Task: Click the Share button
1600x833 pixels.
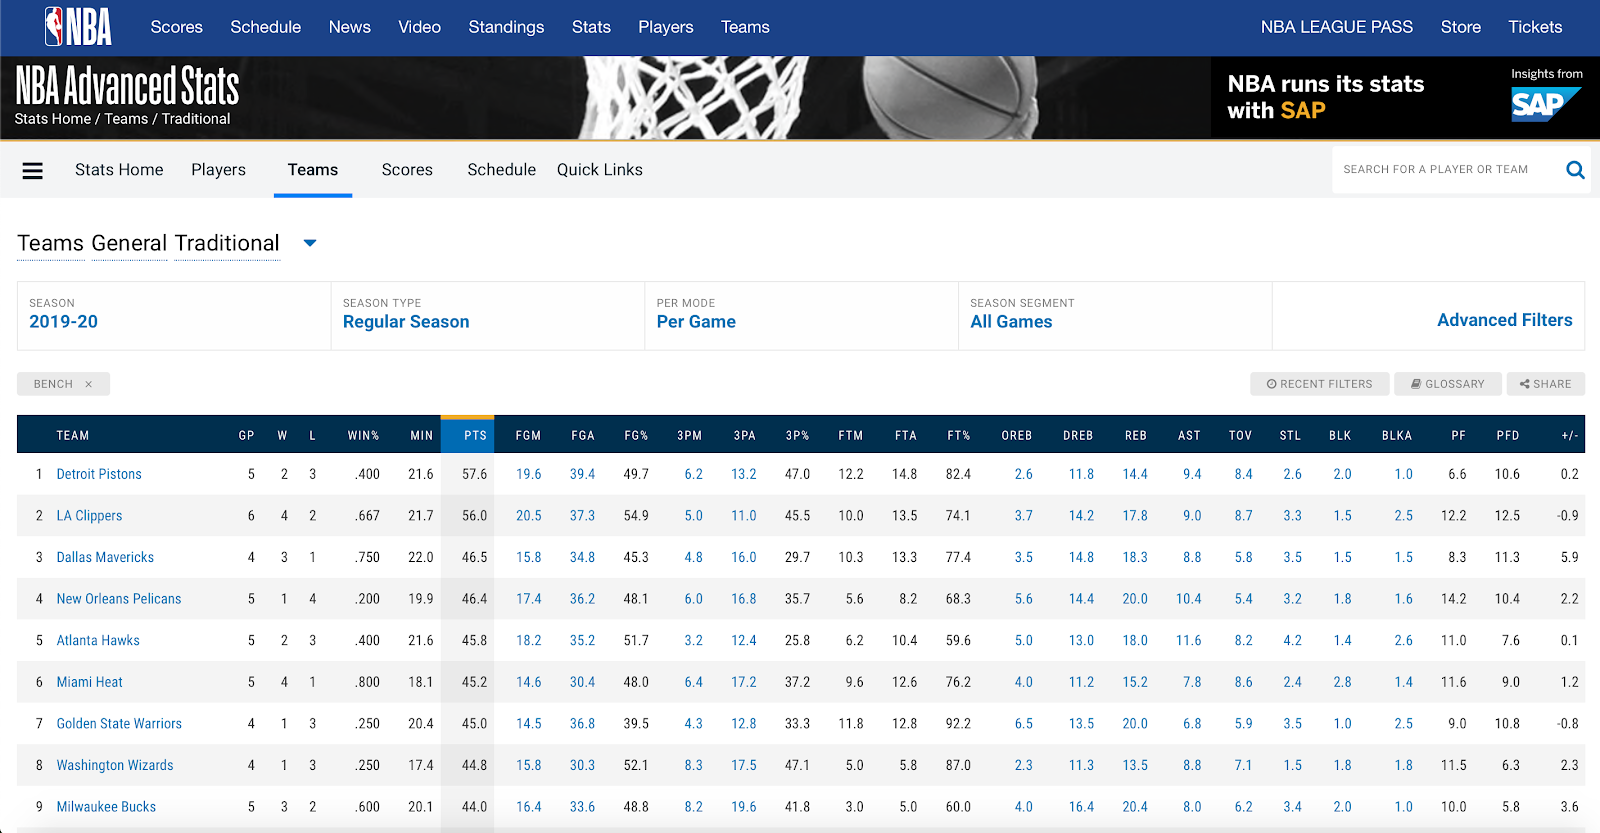Action: (x=1545, y=384)
